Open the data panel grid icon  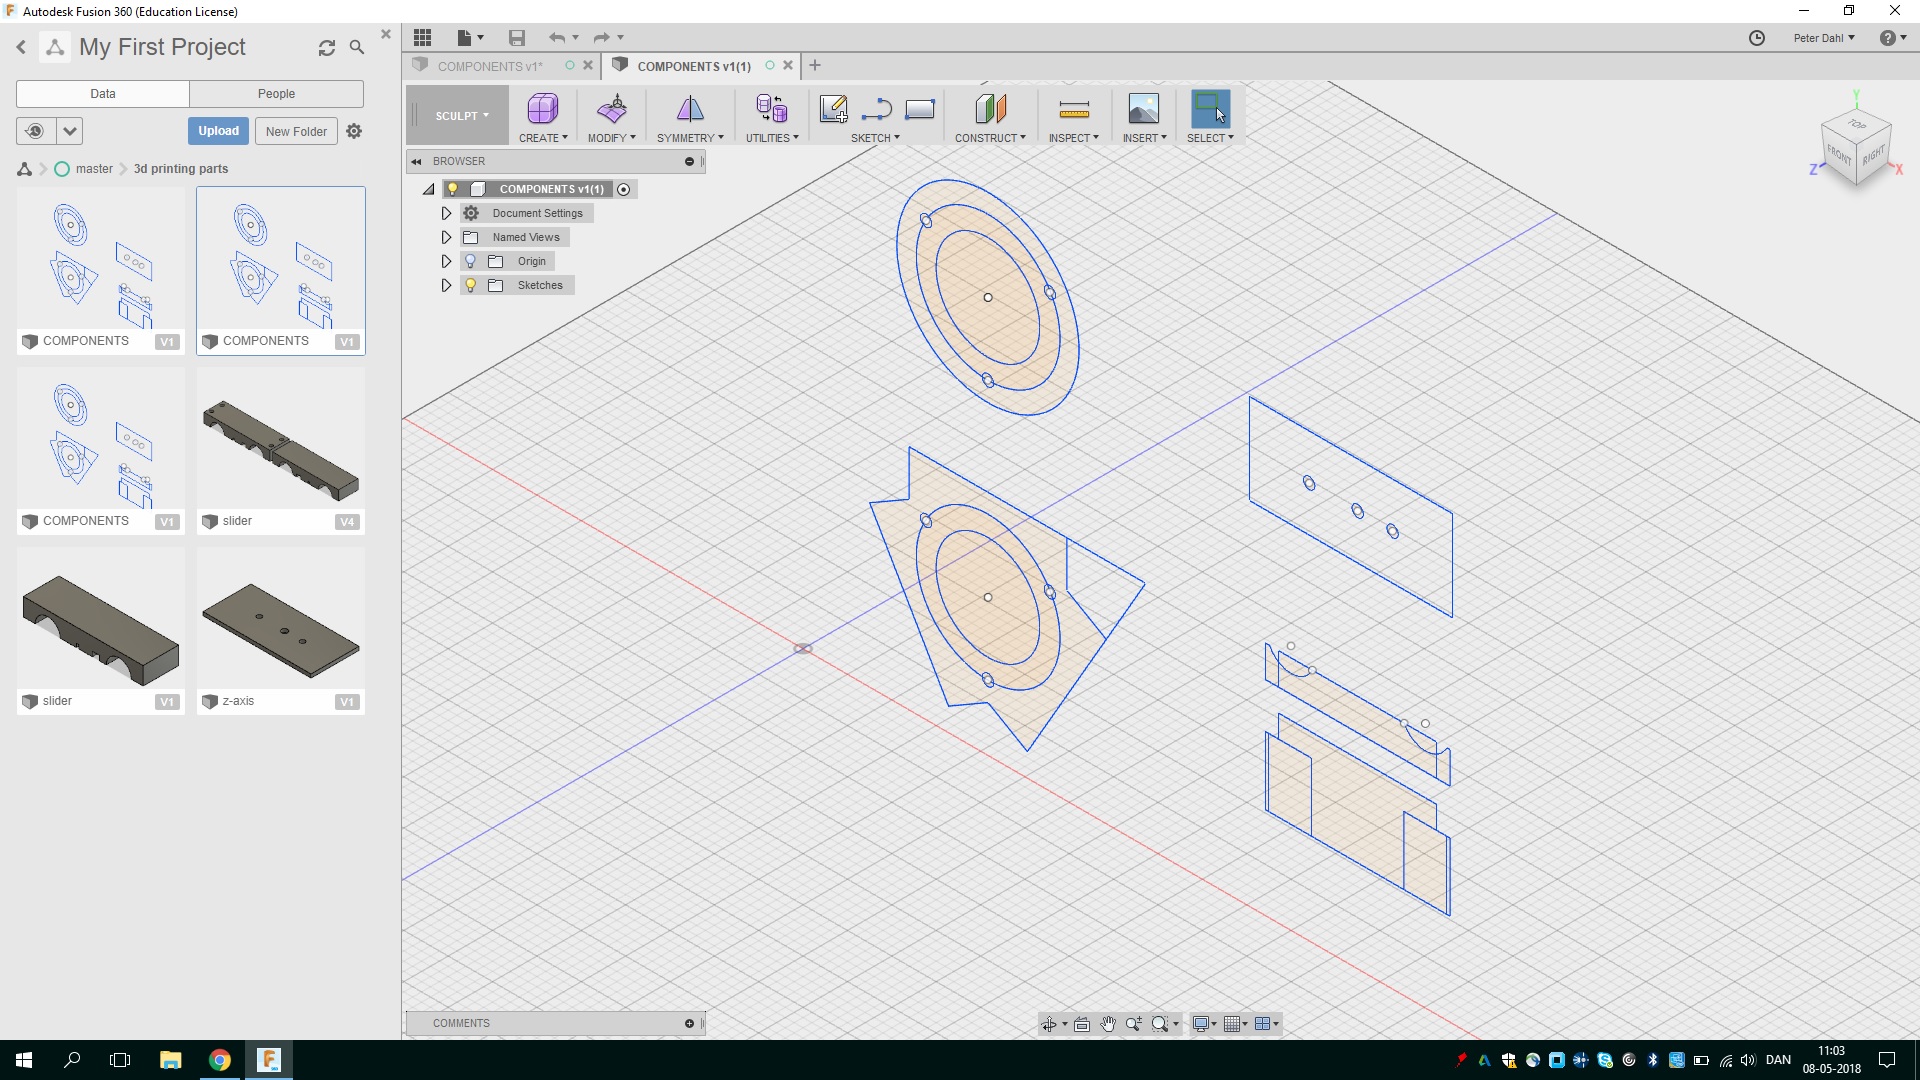pyautogui.click(x=423, y=38)
